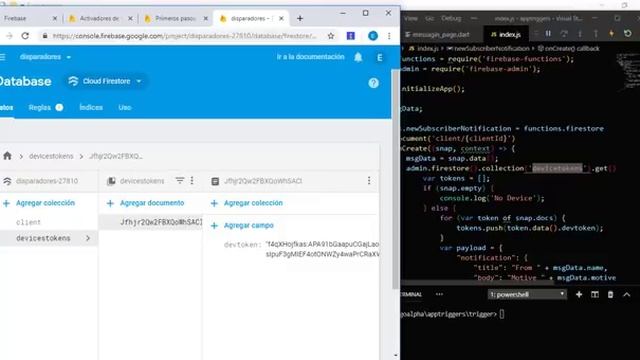Close the Primeros pasos browser tab

tap(206, 18)
